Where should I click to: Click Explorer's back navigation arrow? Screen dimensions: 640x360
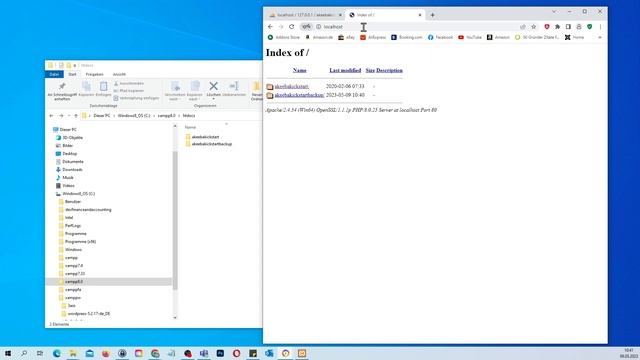(51, 116)
